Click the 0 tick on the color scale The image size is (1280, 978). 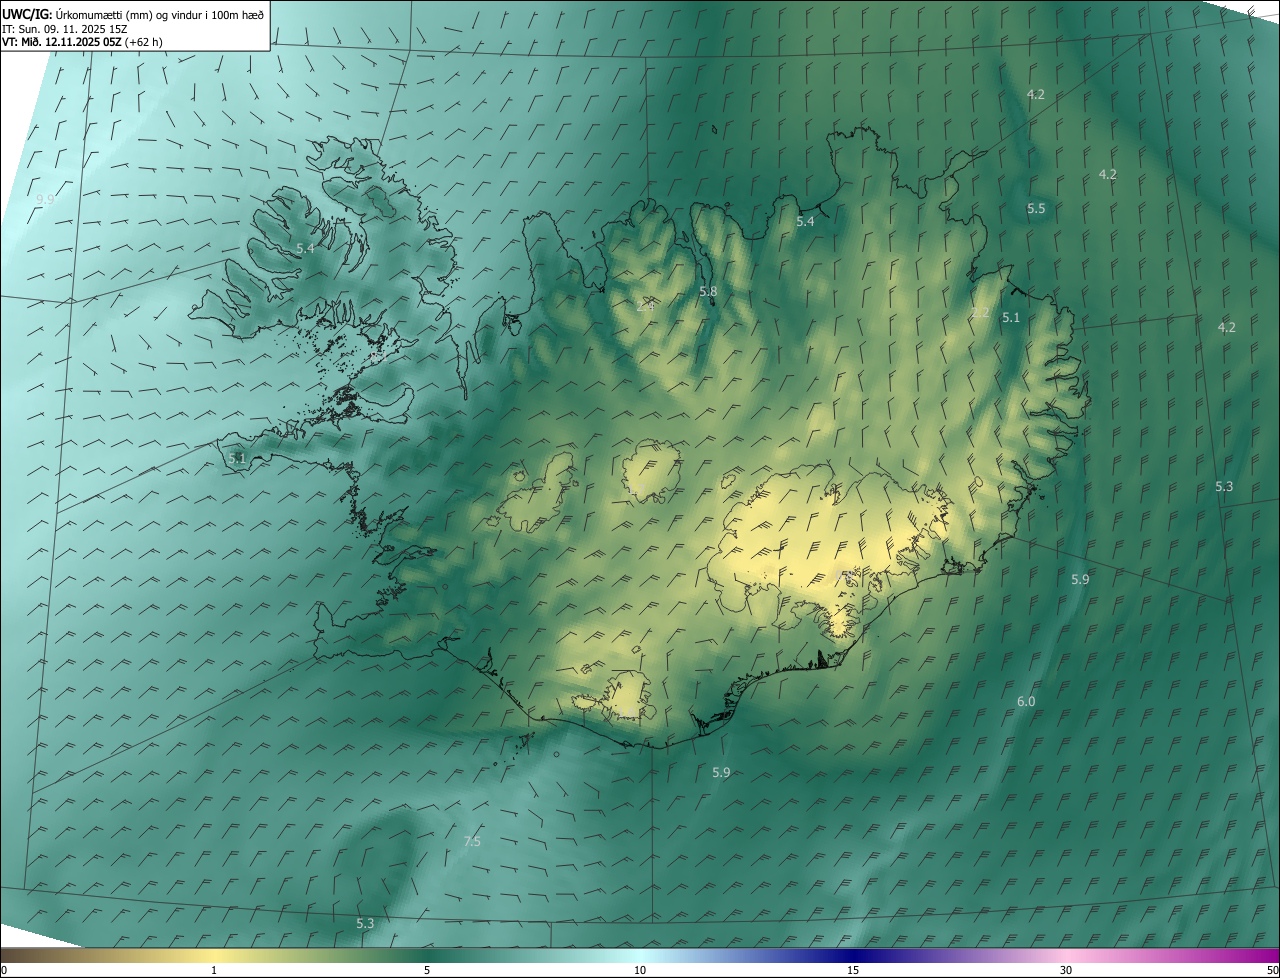click(x=4, y=971)
